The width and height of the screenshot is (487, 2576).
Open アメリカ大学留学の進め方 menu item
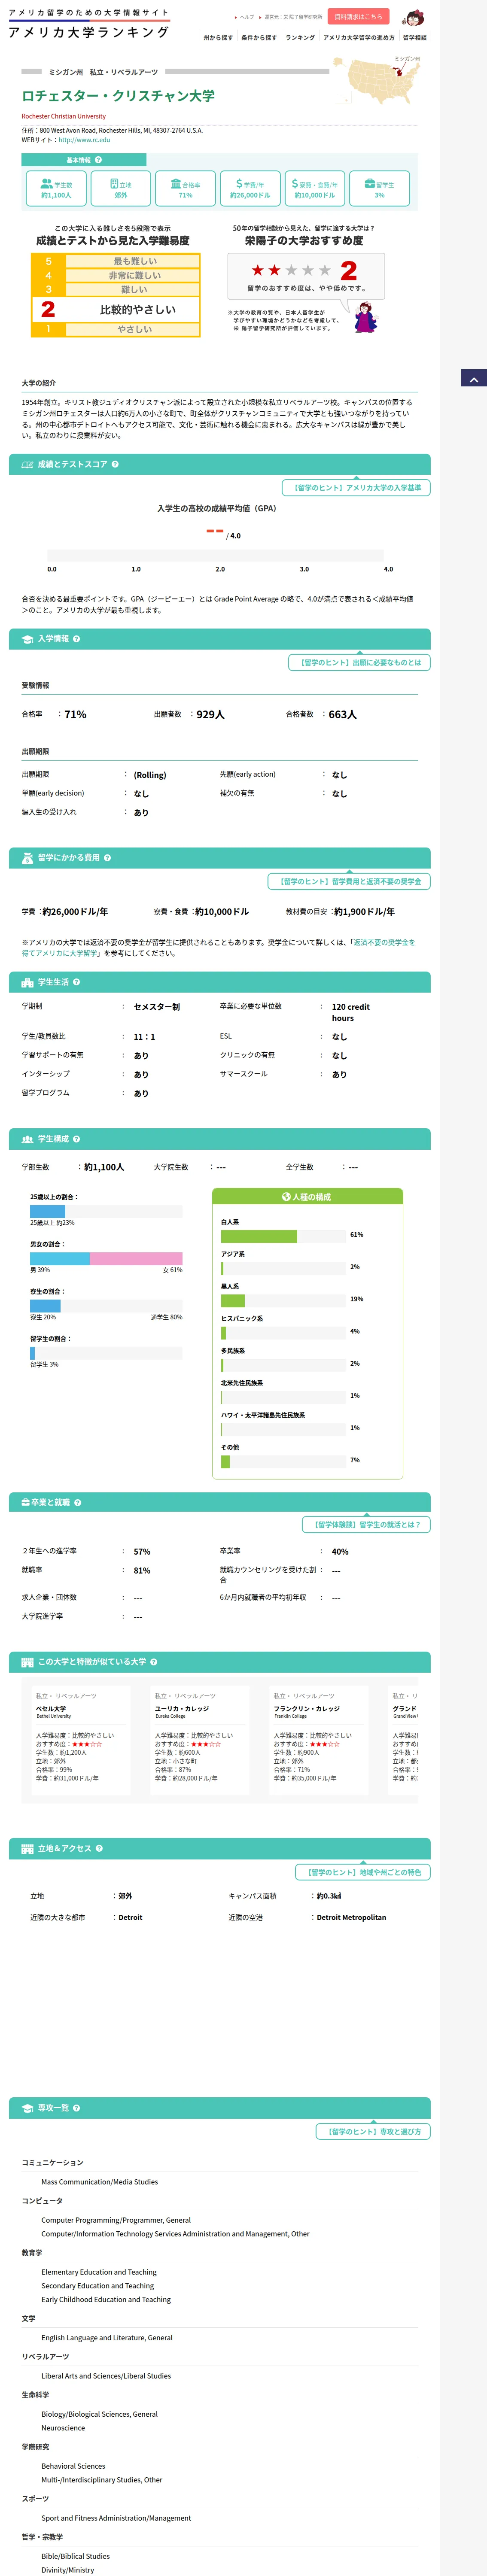point(359,38)
